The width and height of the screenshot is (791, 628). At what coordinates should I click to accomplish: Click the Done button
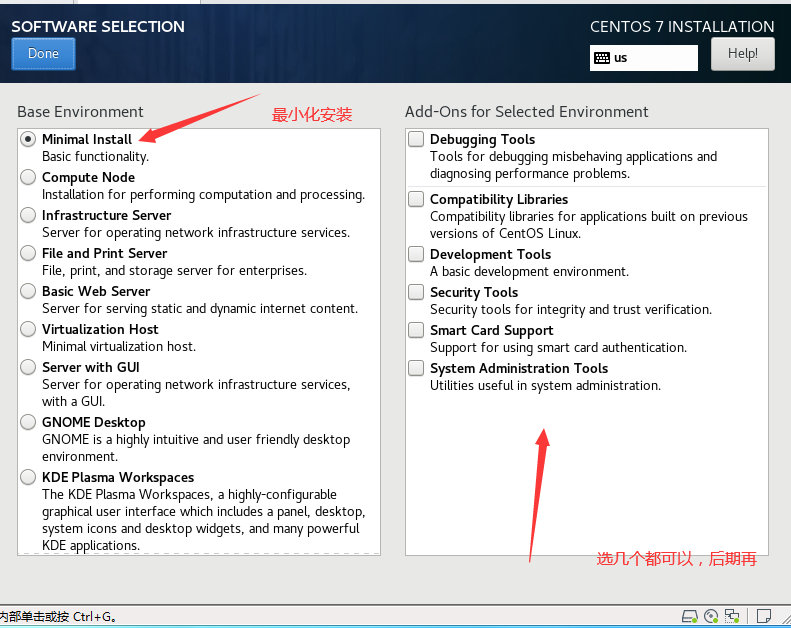coord(43,53)
